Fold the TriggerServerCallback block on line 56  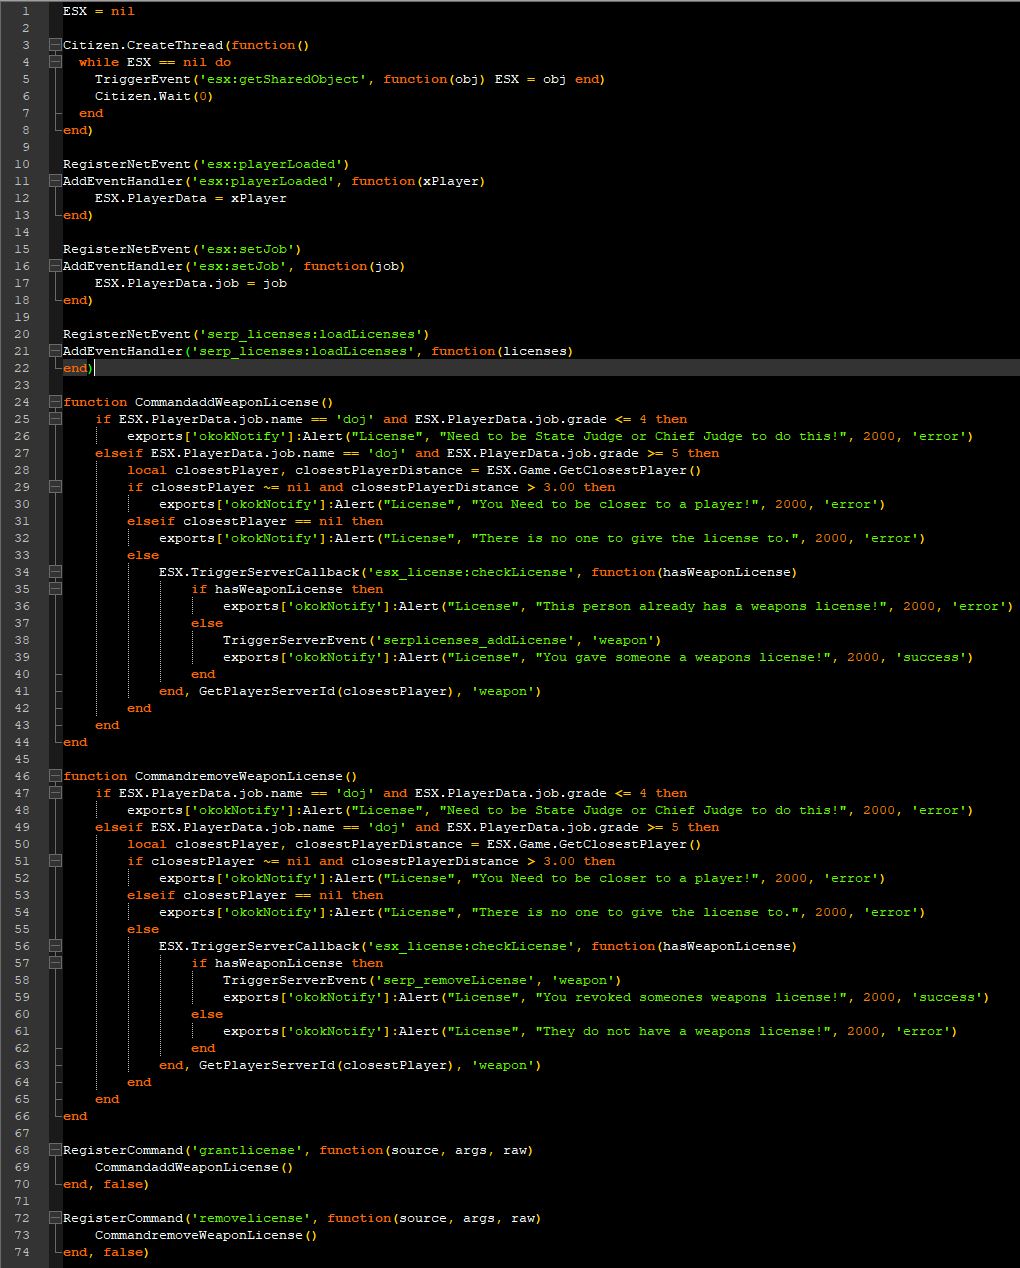pyautogui.click(x=55, y=946)
